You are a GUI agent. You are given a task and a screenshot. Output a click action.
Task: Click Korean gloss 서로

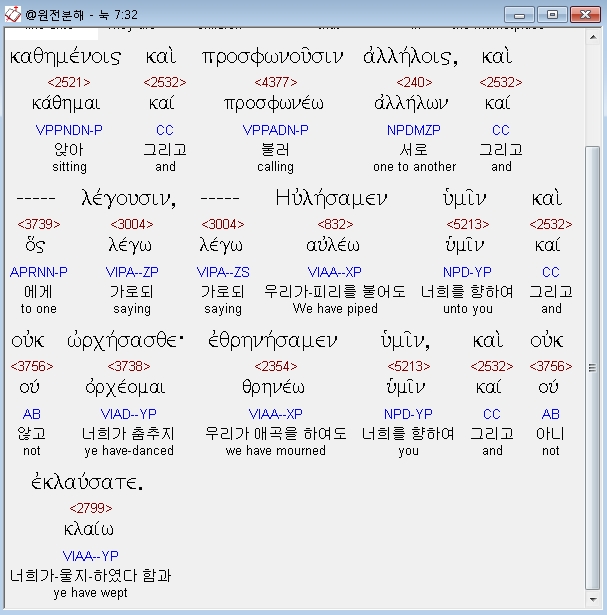[x=414, y=150]
